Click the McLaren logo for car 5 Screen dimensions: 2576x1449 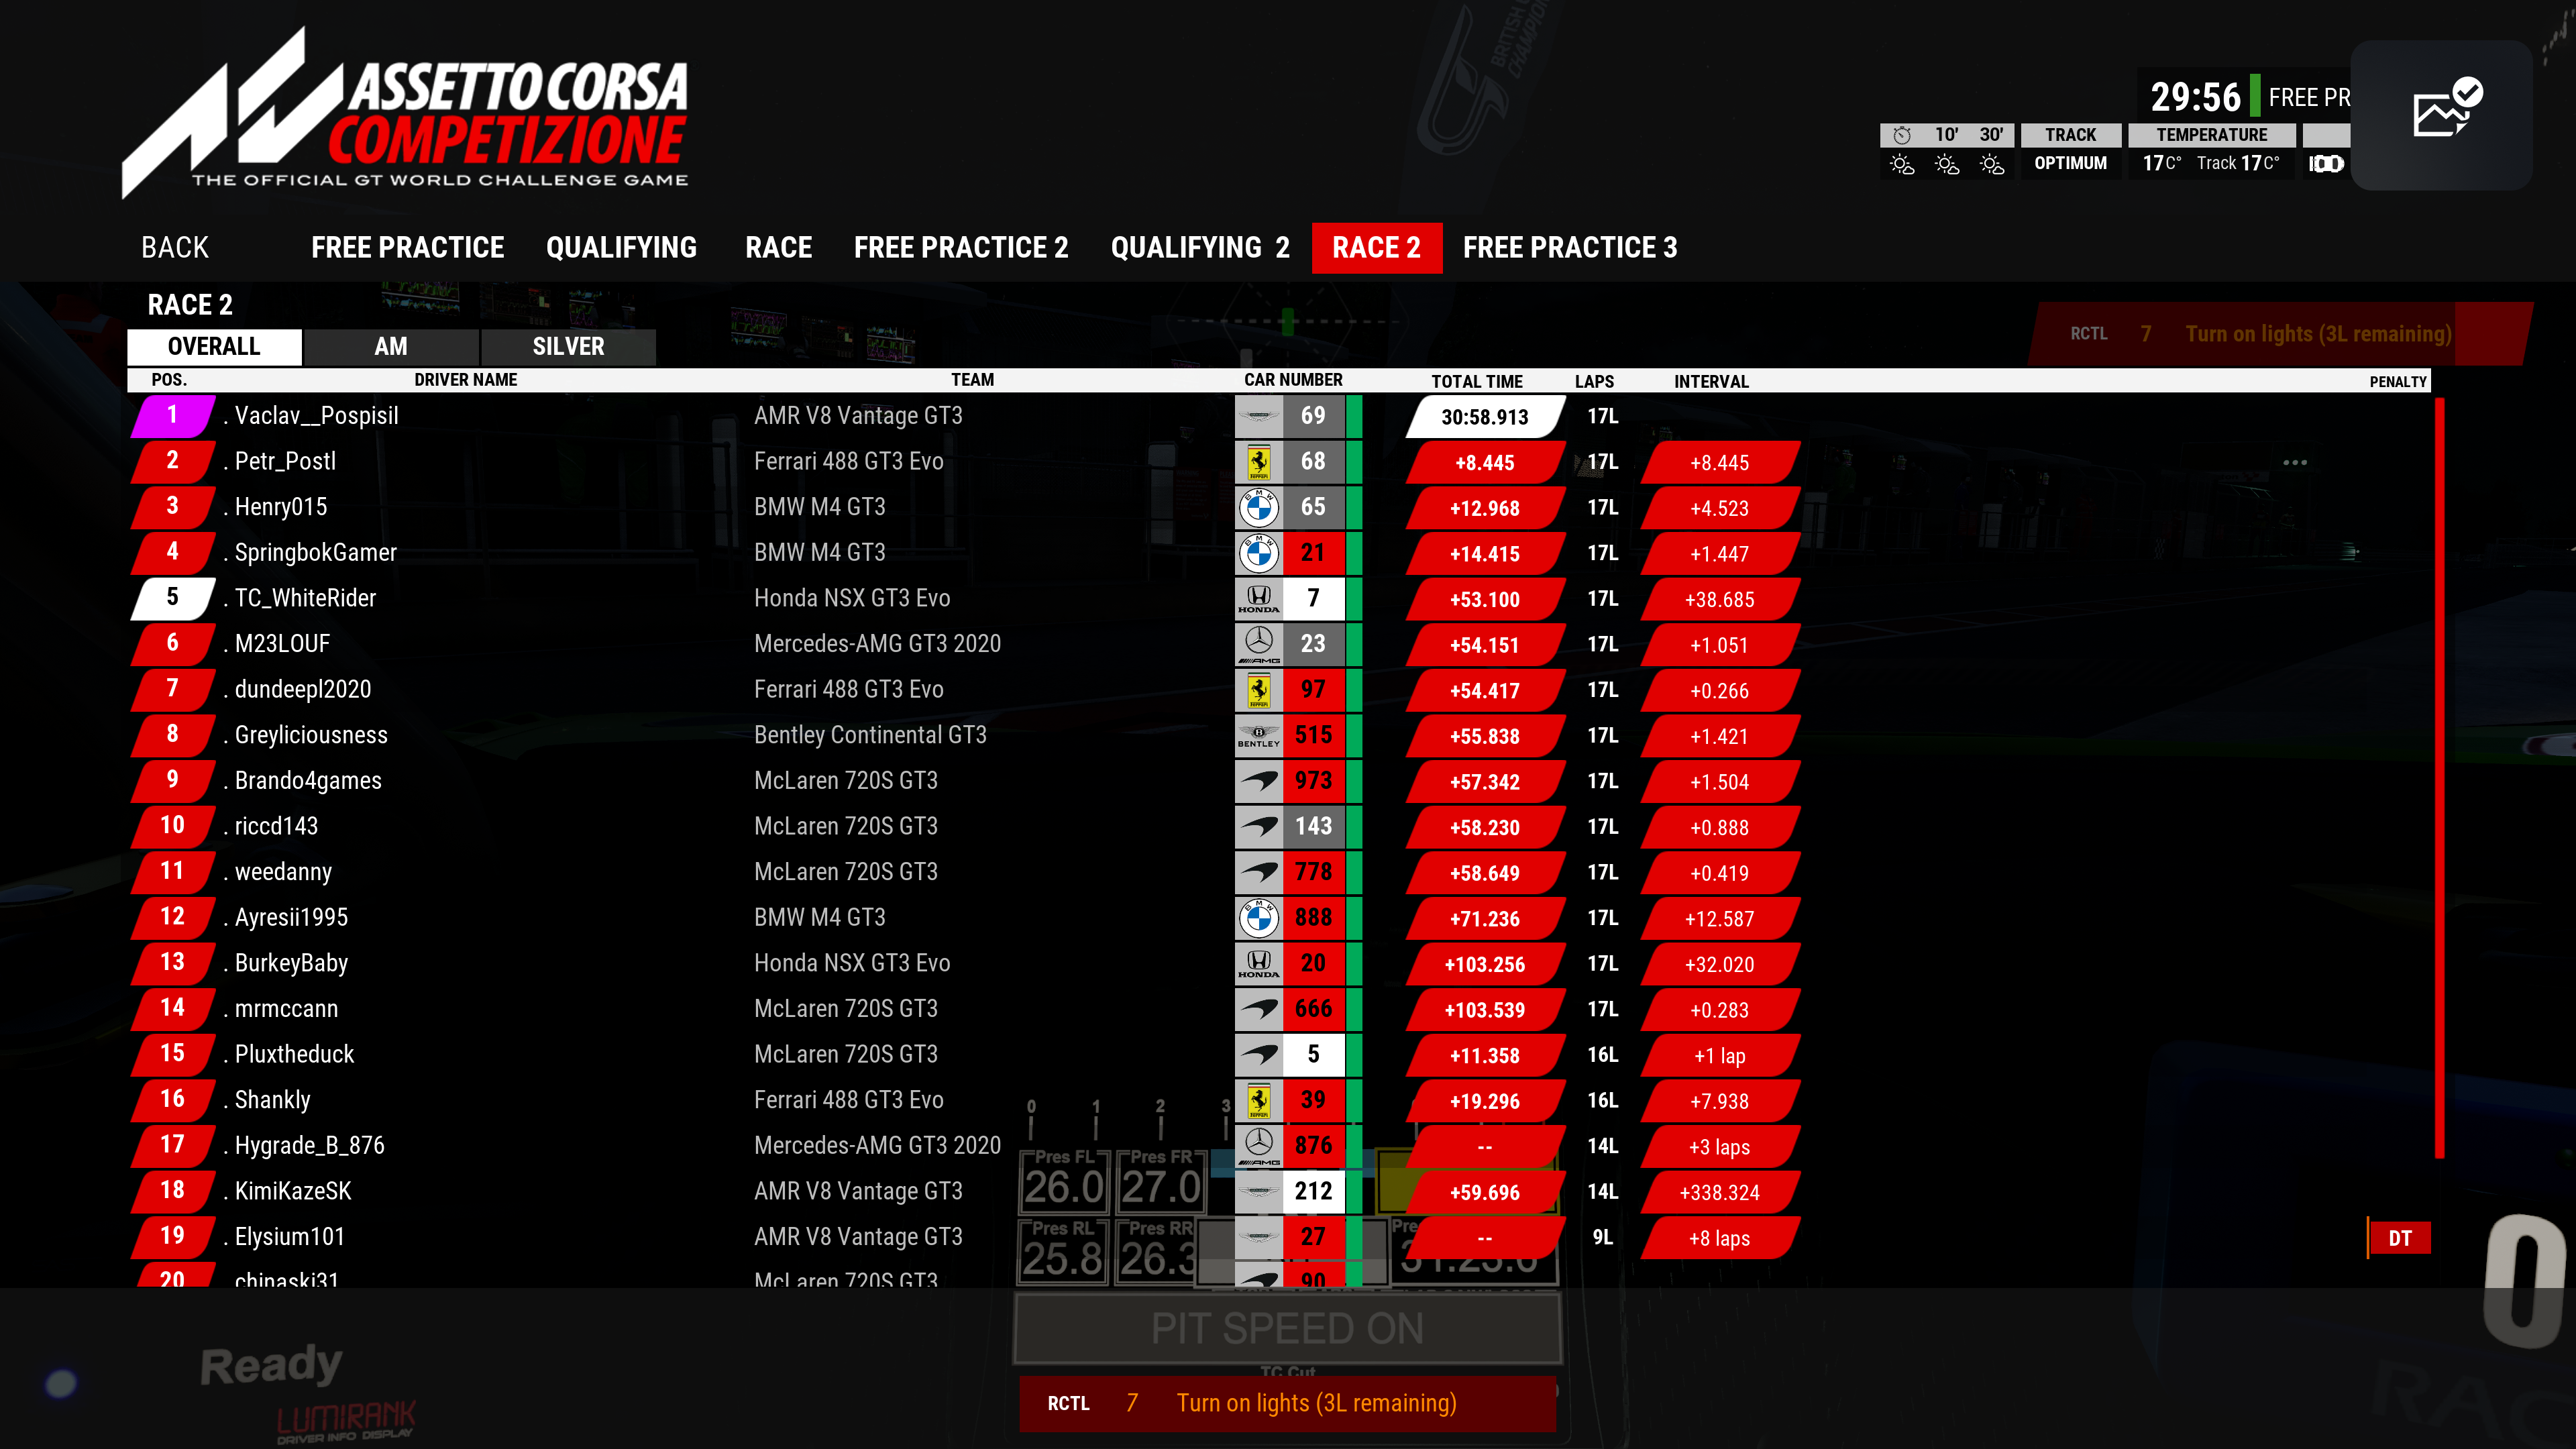click(1259, 1054)
